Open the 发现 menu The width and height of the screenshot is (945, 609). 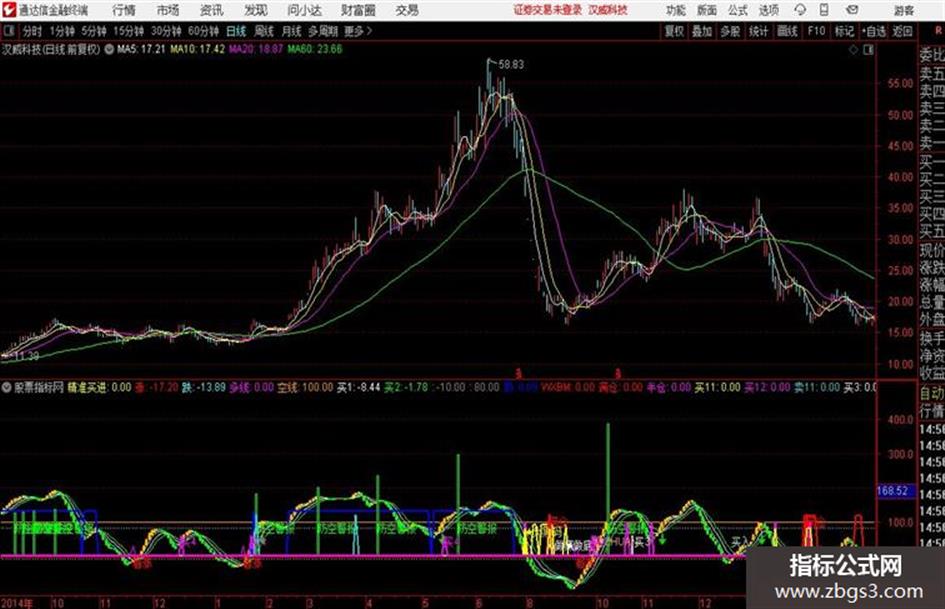(x=256, y=10)
